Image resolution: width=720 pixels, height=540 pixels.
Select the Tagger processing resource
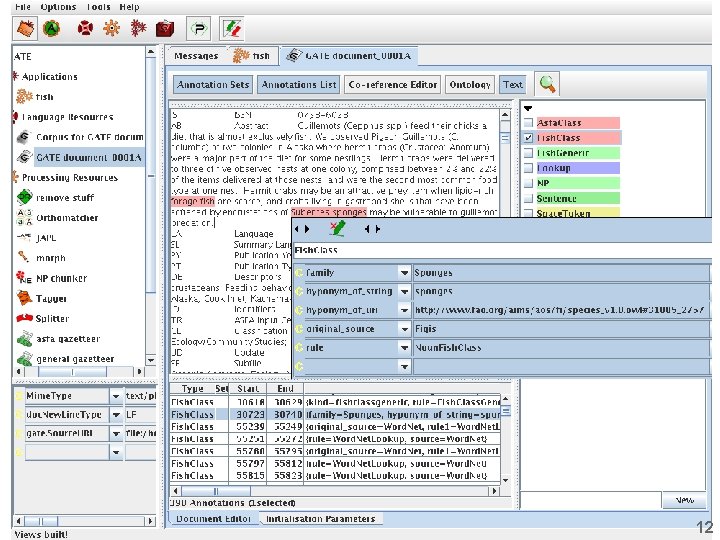click(51, 298)
